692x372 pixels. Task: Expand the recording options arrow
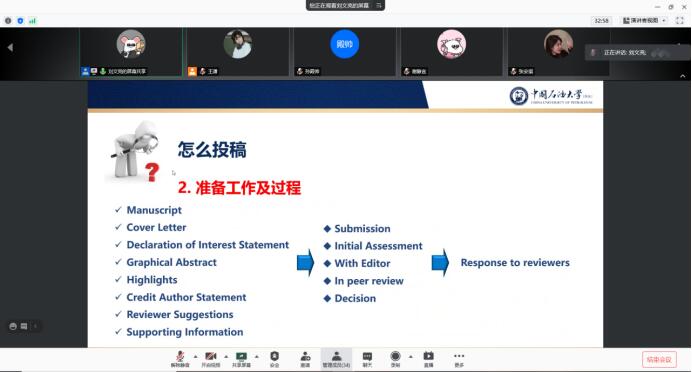[x=410, y=356]
